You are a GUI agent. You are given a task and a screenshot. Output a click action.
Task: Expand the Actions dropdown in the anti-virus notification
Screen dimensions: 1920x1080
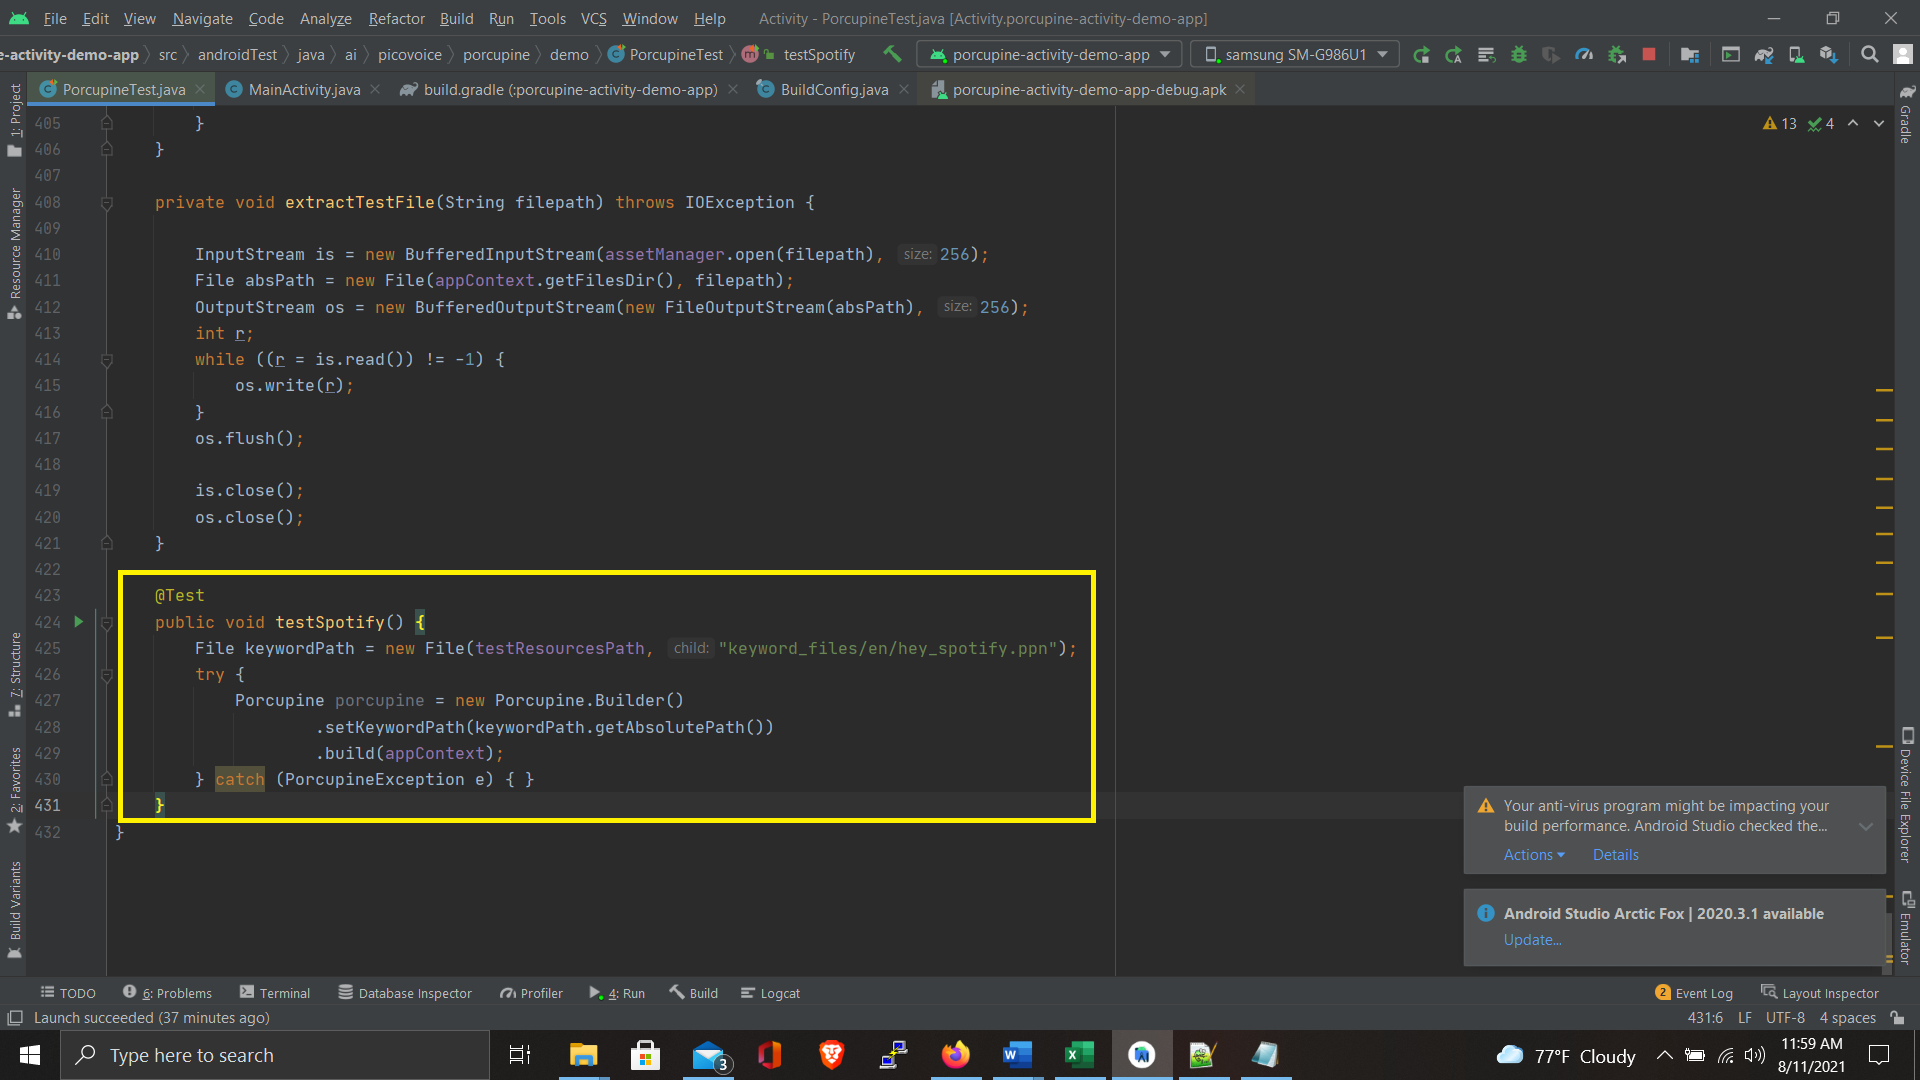pyautogui.click(x=1533, y=854)
